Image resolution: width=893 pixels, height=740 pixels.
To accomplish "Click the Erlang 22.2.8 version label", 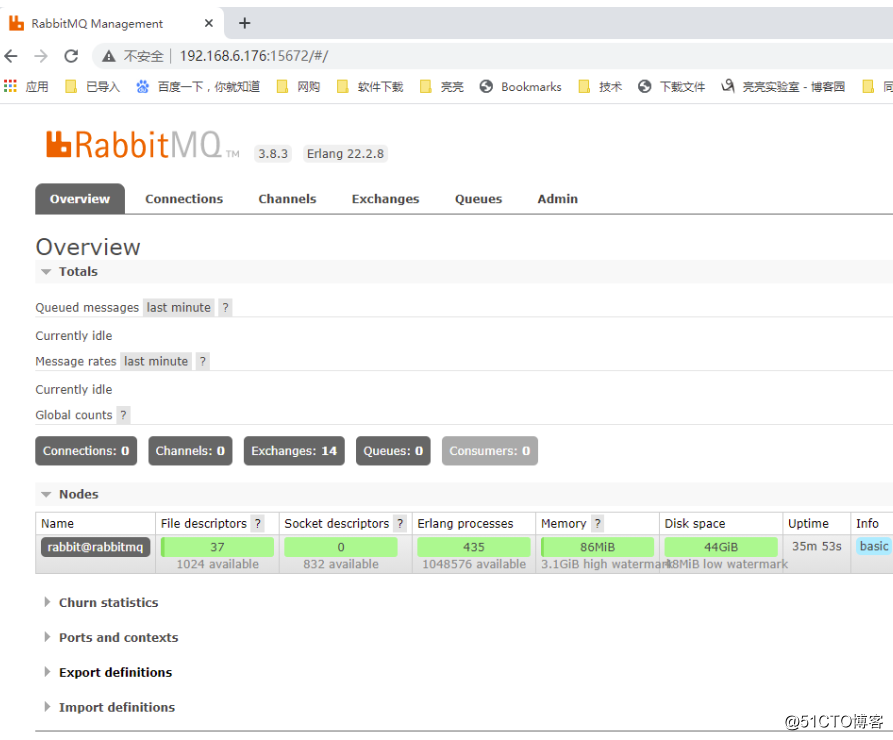I will coord(345,154).
